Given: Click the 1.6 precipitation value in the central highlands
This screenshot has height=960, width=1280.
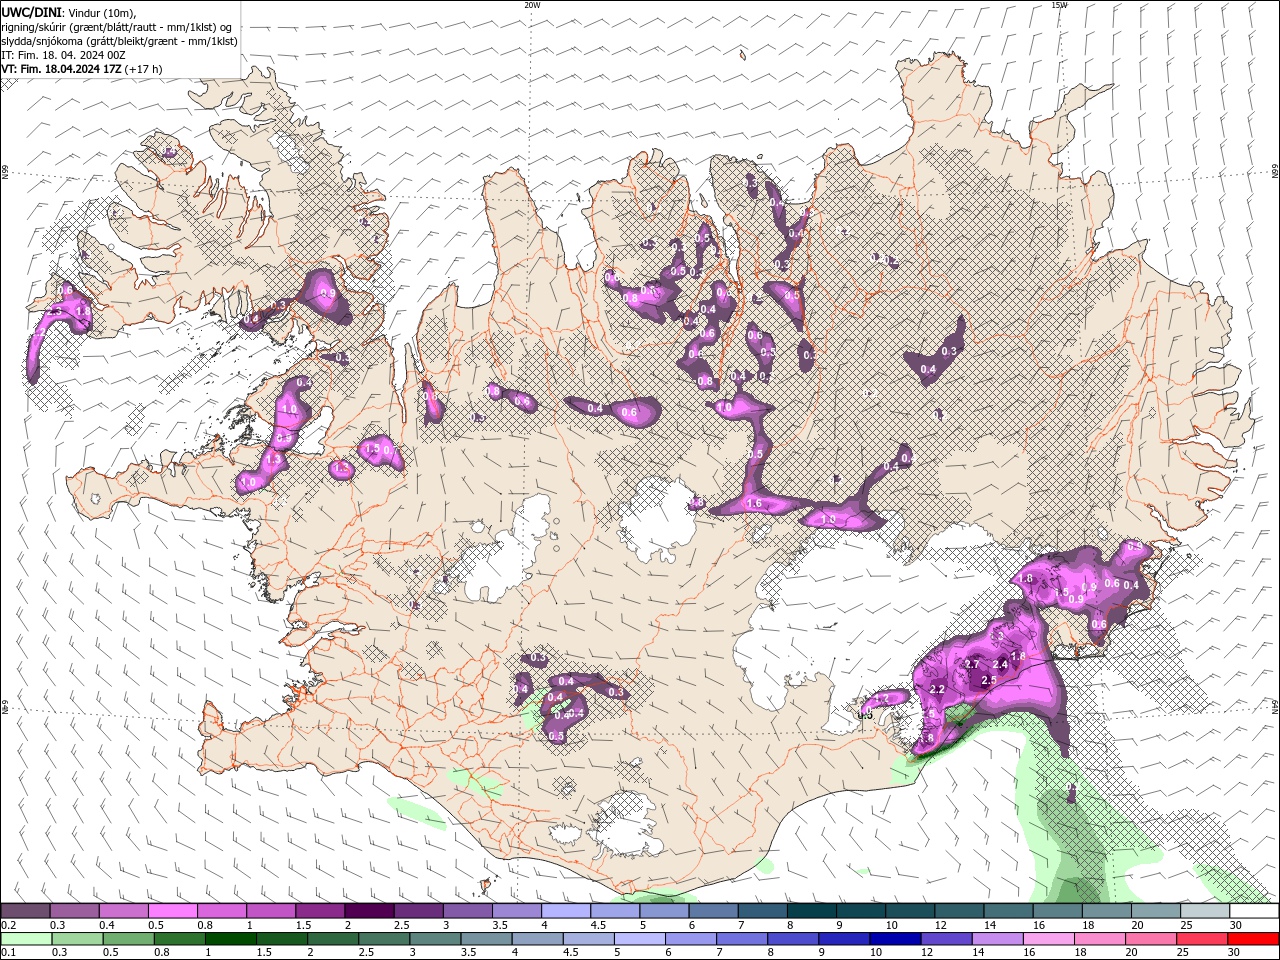Looking at the screenshot, I should [x=755, y=504].
